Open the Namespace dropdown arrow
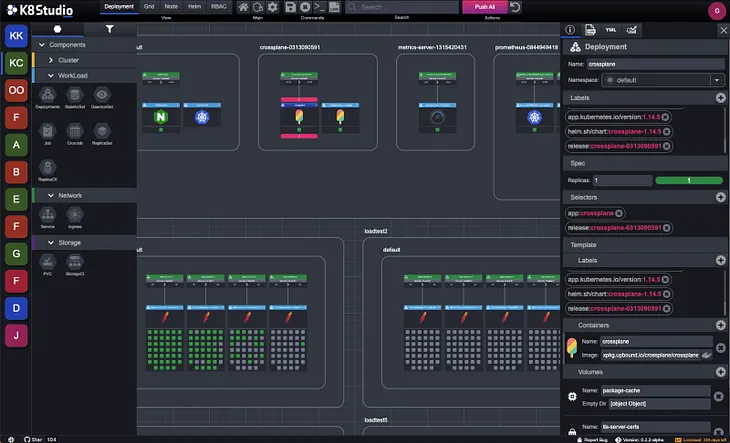The width and height of the screenshot is (730, 443). [x=717, y=80]
